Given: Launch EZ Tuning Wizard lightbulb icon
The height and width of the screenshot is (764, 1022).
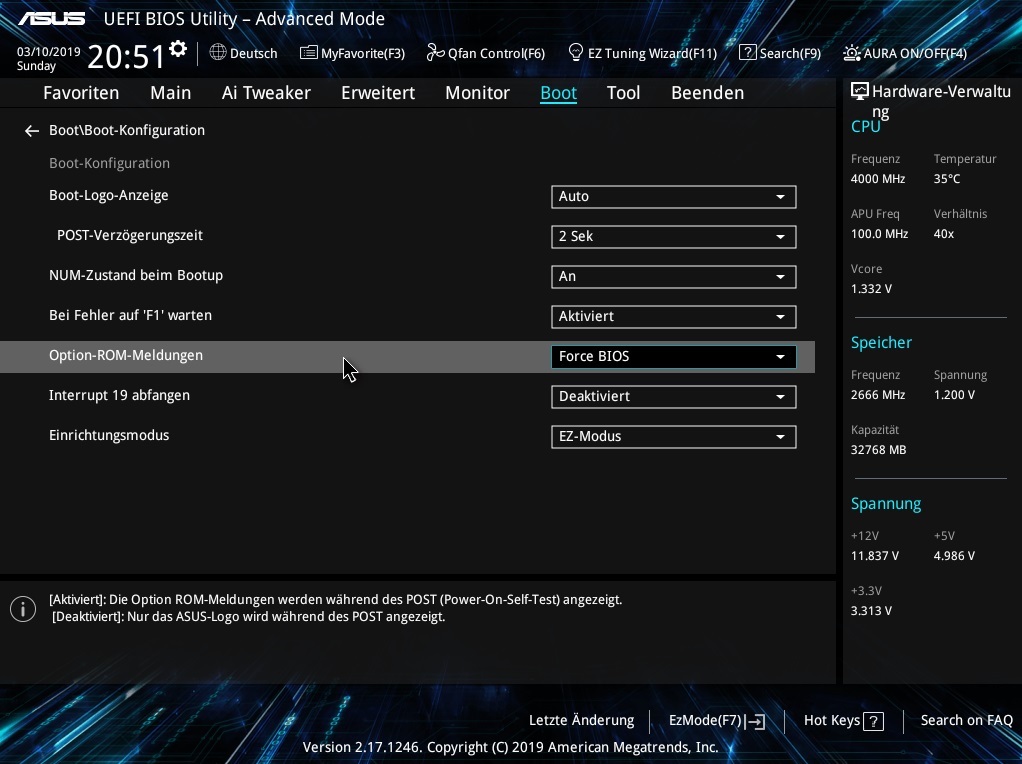Looking at the screenshot, I should [576, 52].
